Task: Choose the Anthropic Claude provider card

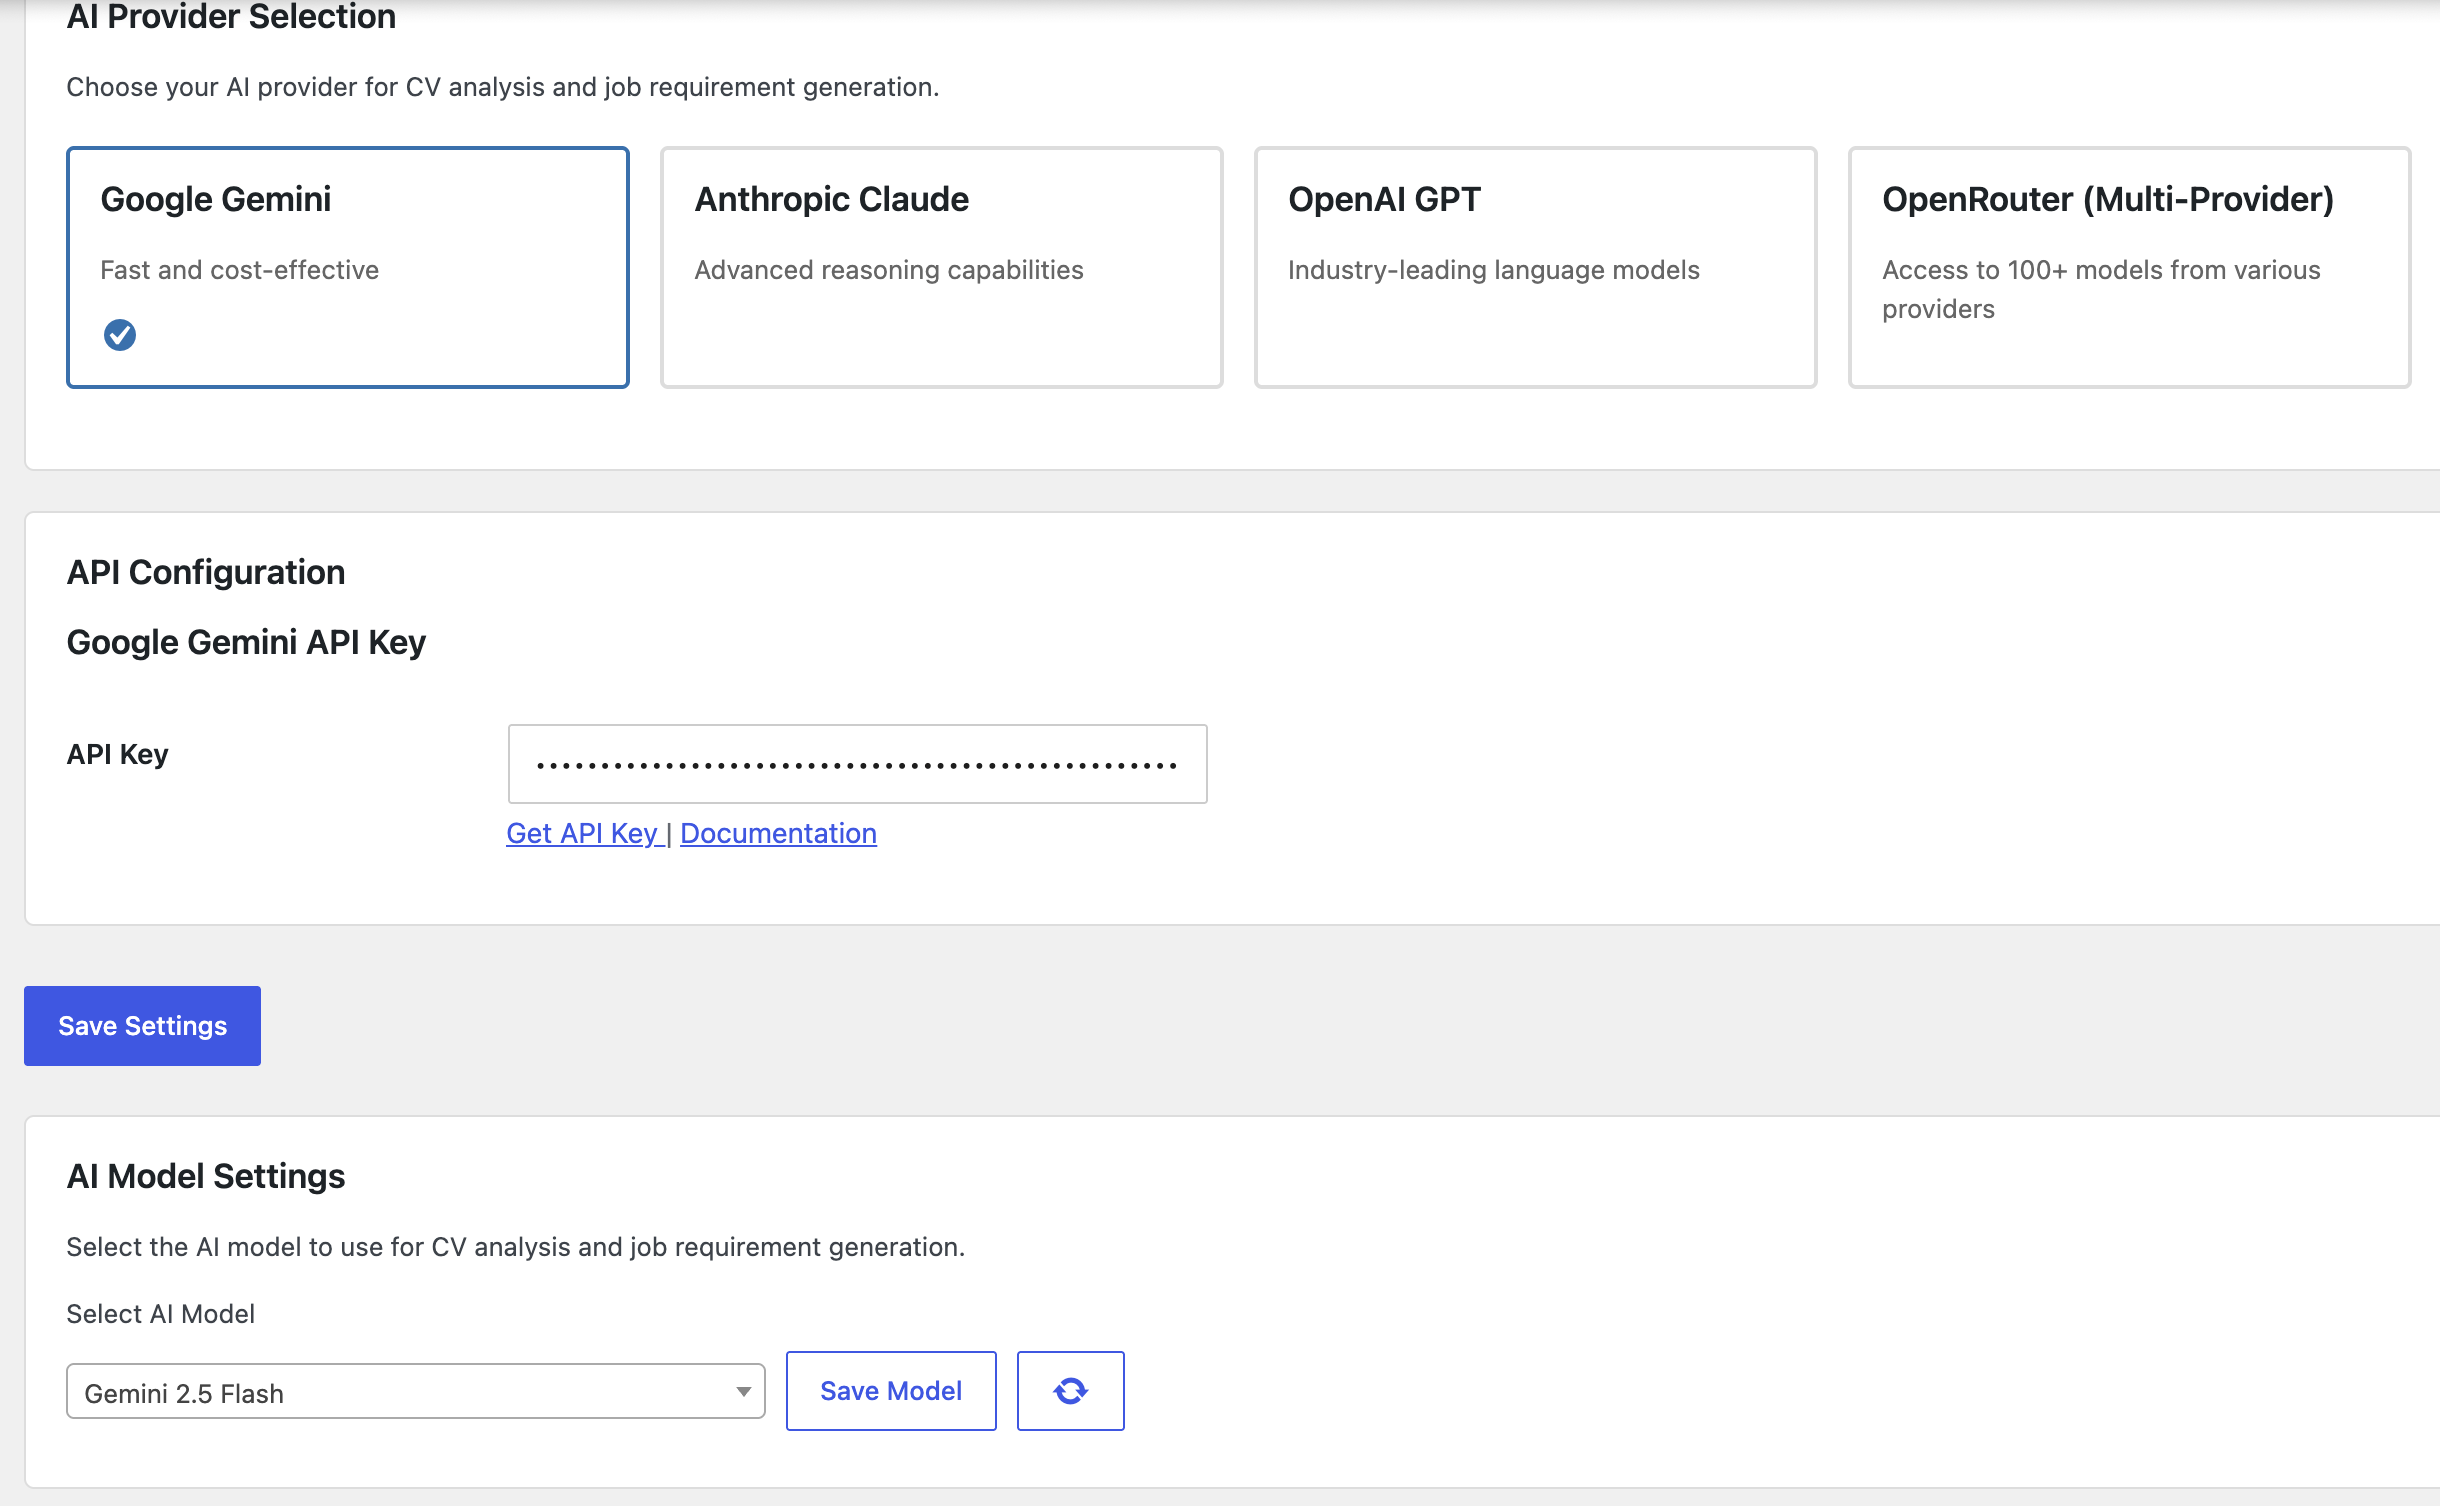Action: pyautogui.click(x=942, y=267)
